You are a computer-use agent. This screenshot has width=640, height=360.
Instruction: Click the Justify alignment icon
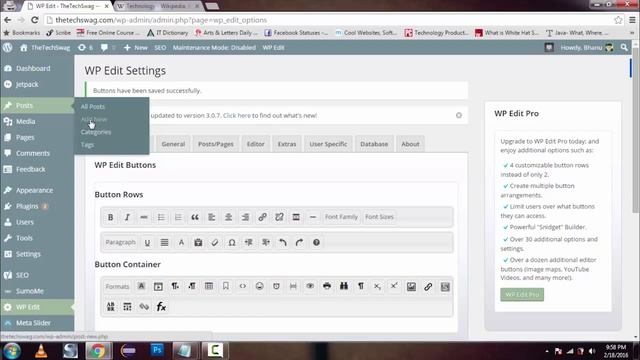164,242
